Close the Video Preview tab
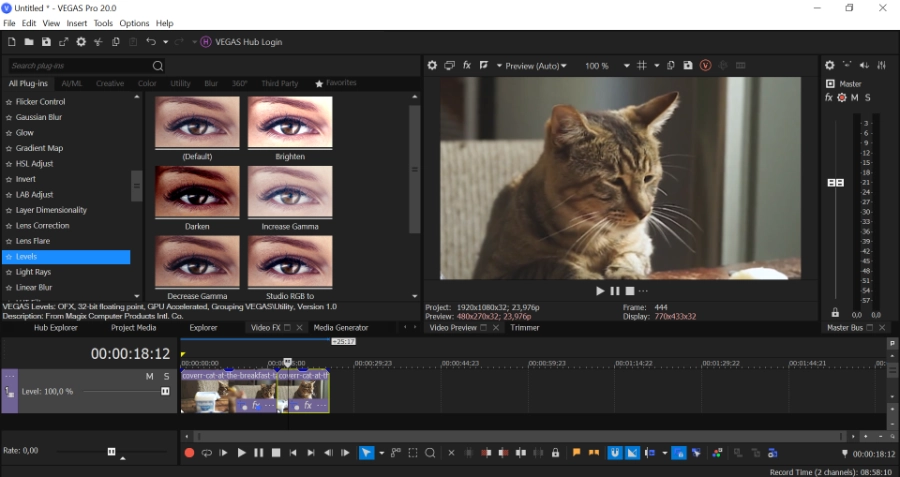Viewport: 900px width, 477px height. 496,328
